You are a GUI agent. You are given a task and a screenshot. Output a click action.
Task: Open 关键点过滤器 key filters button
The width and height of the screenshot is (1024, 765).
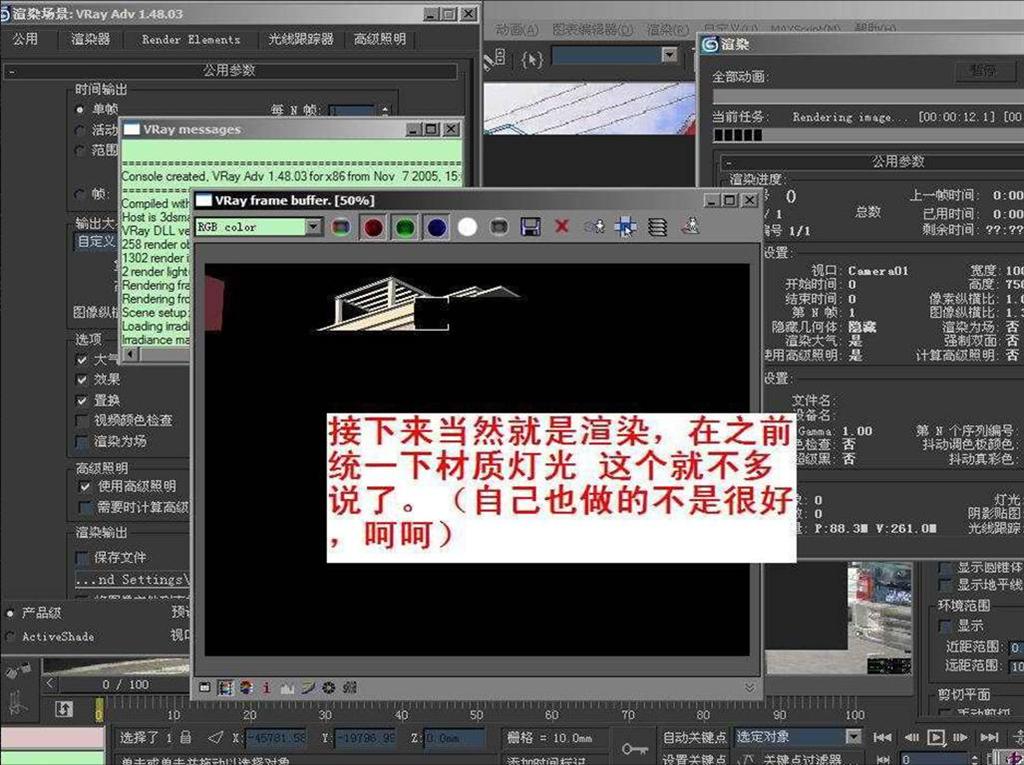tap(803, 758)
